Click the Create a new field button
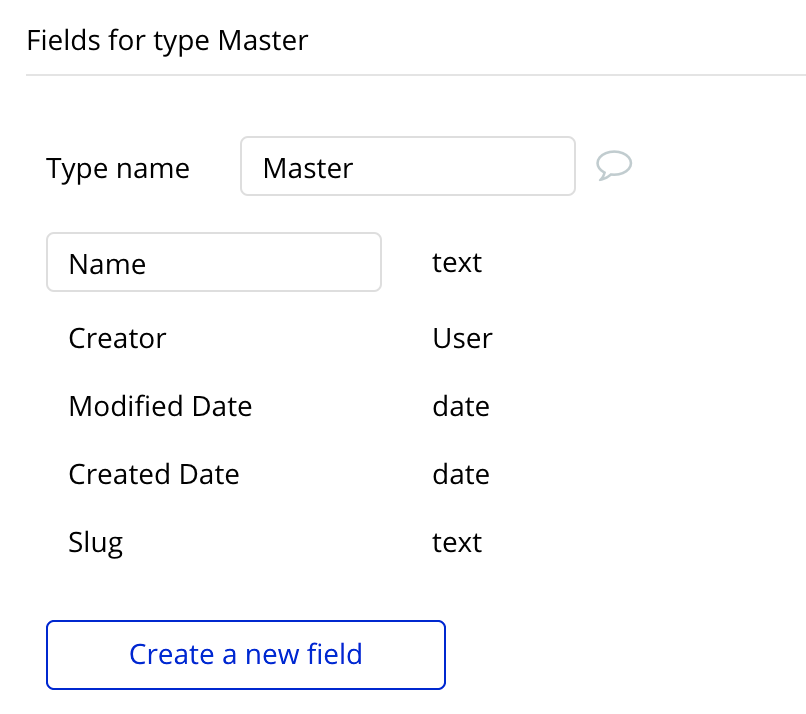This screenshot has width=806, height=714. (245, 654)
